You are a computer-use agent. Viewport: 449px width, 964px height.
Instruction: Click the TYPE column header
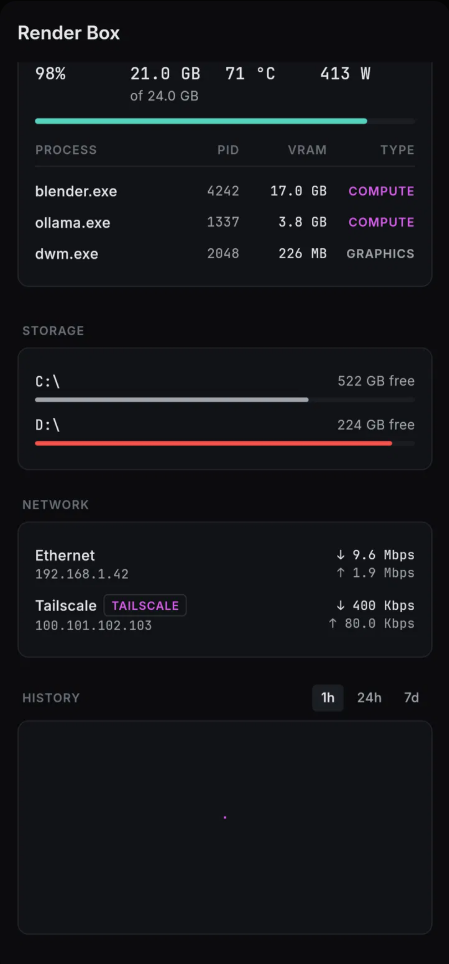[397, 150]
